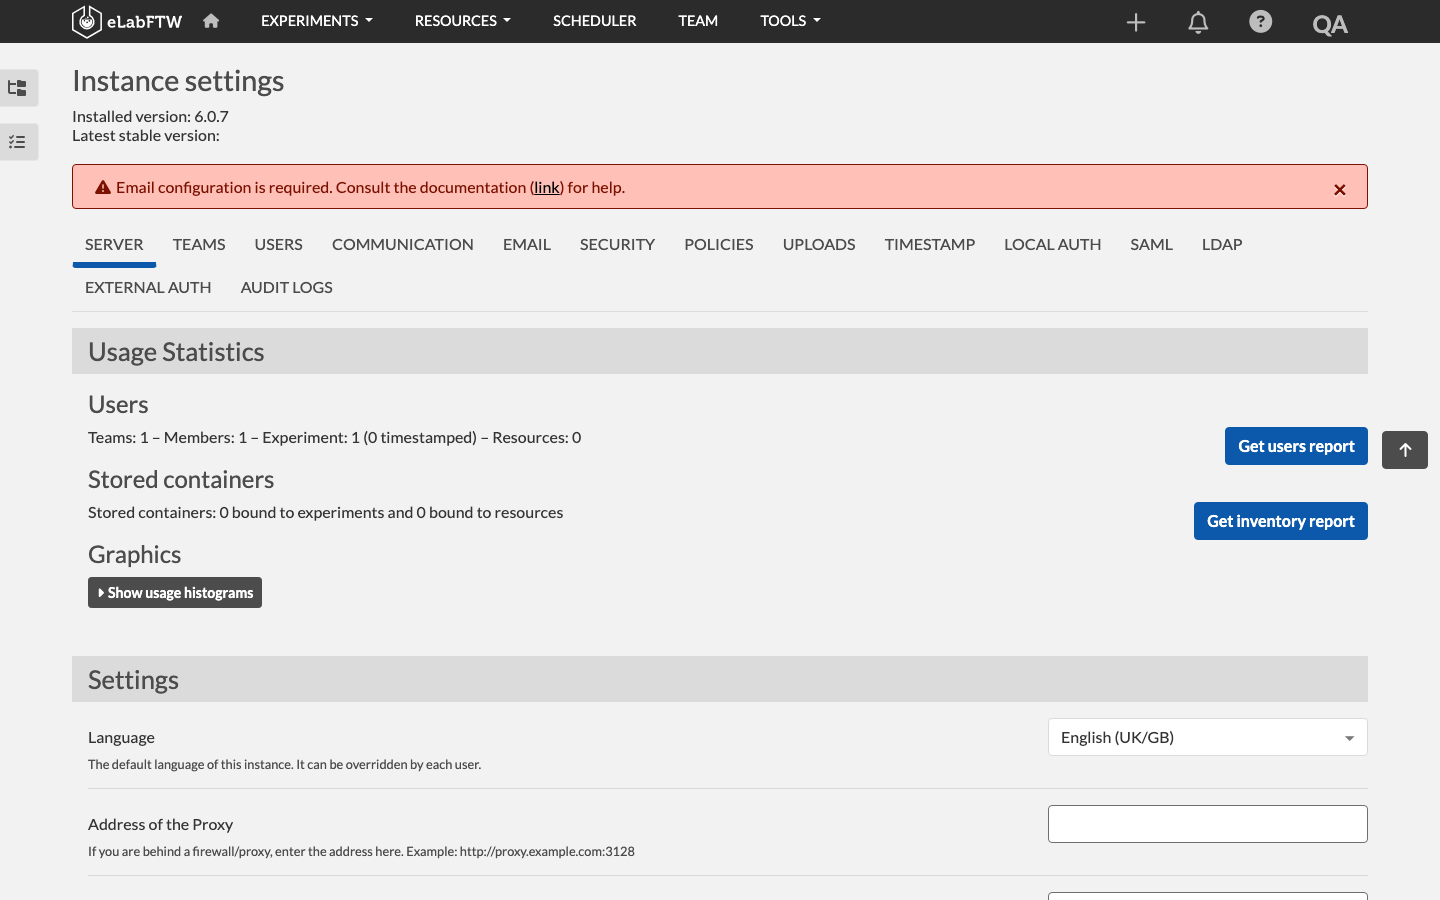
Task: Switch to the Teams tab
Action: pos(199,245)
